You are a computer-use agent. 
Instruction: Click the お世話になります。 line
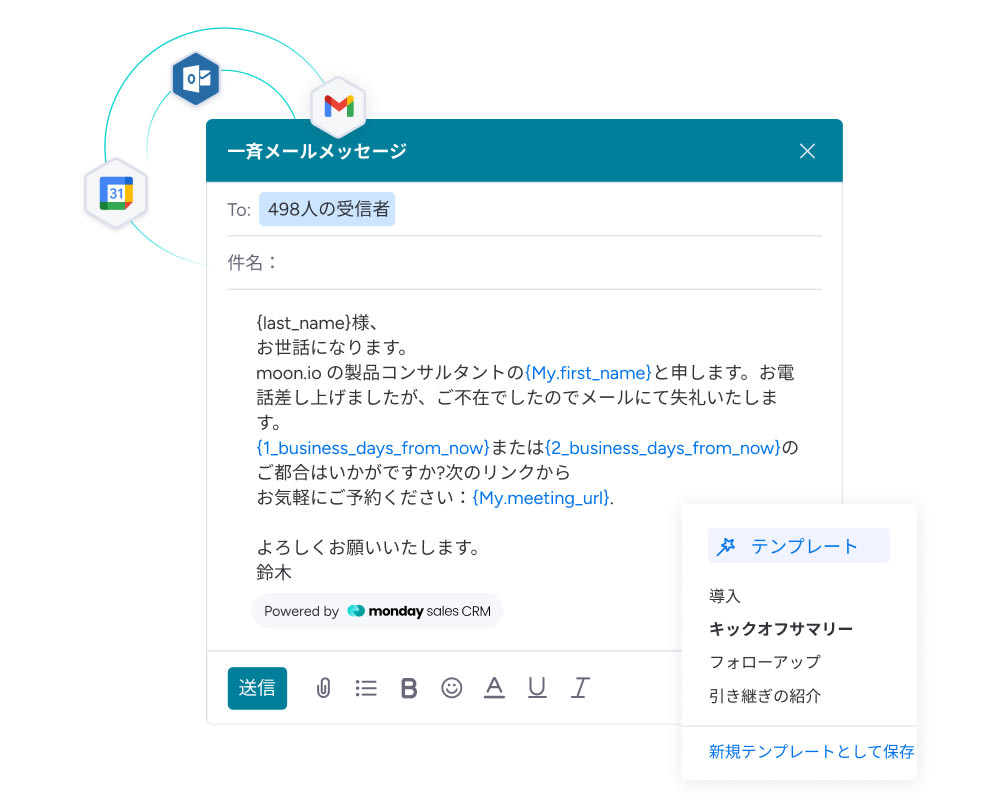[x=332, y=348]
